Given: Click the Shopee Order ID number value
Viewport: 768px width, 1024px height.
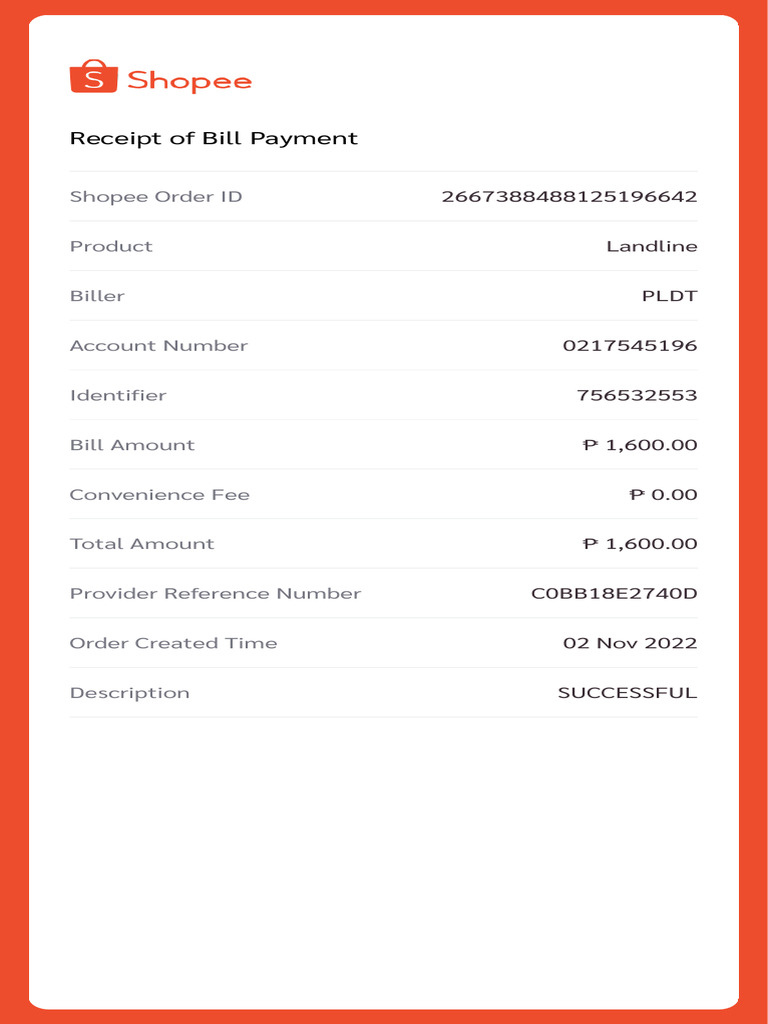Looking at the screenshot, I should point(569,197).
